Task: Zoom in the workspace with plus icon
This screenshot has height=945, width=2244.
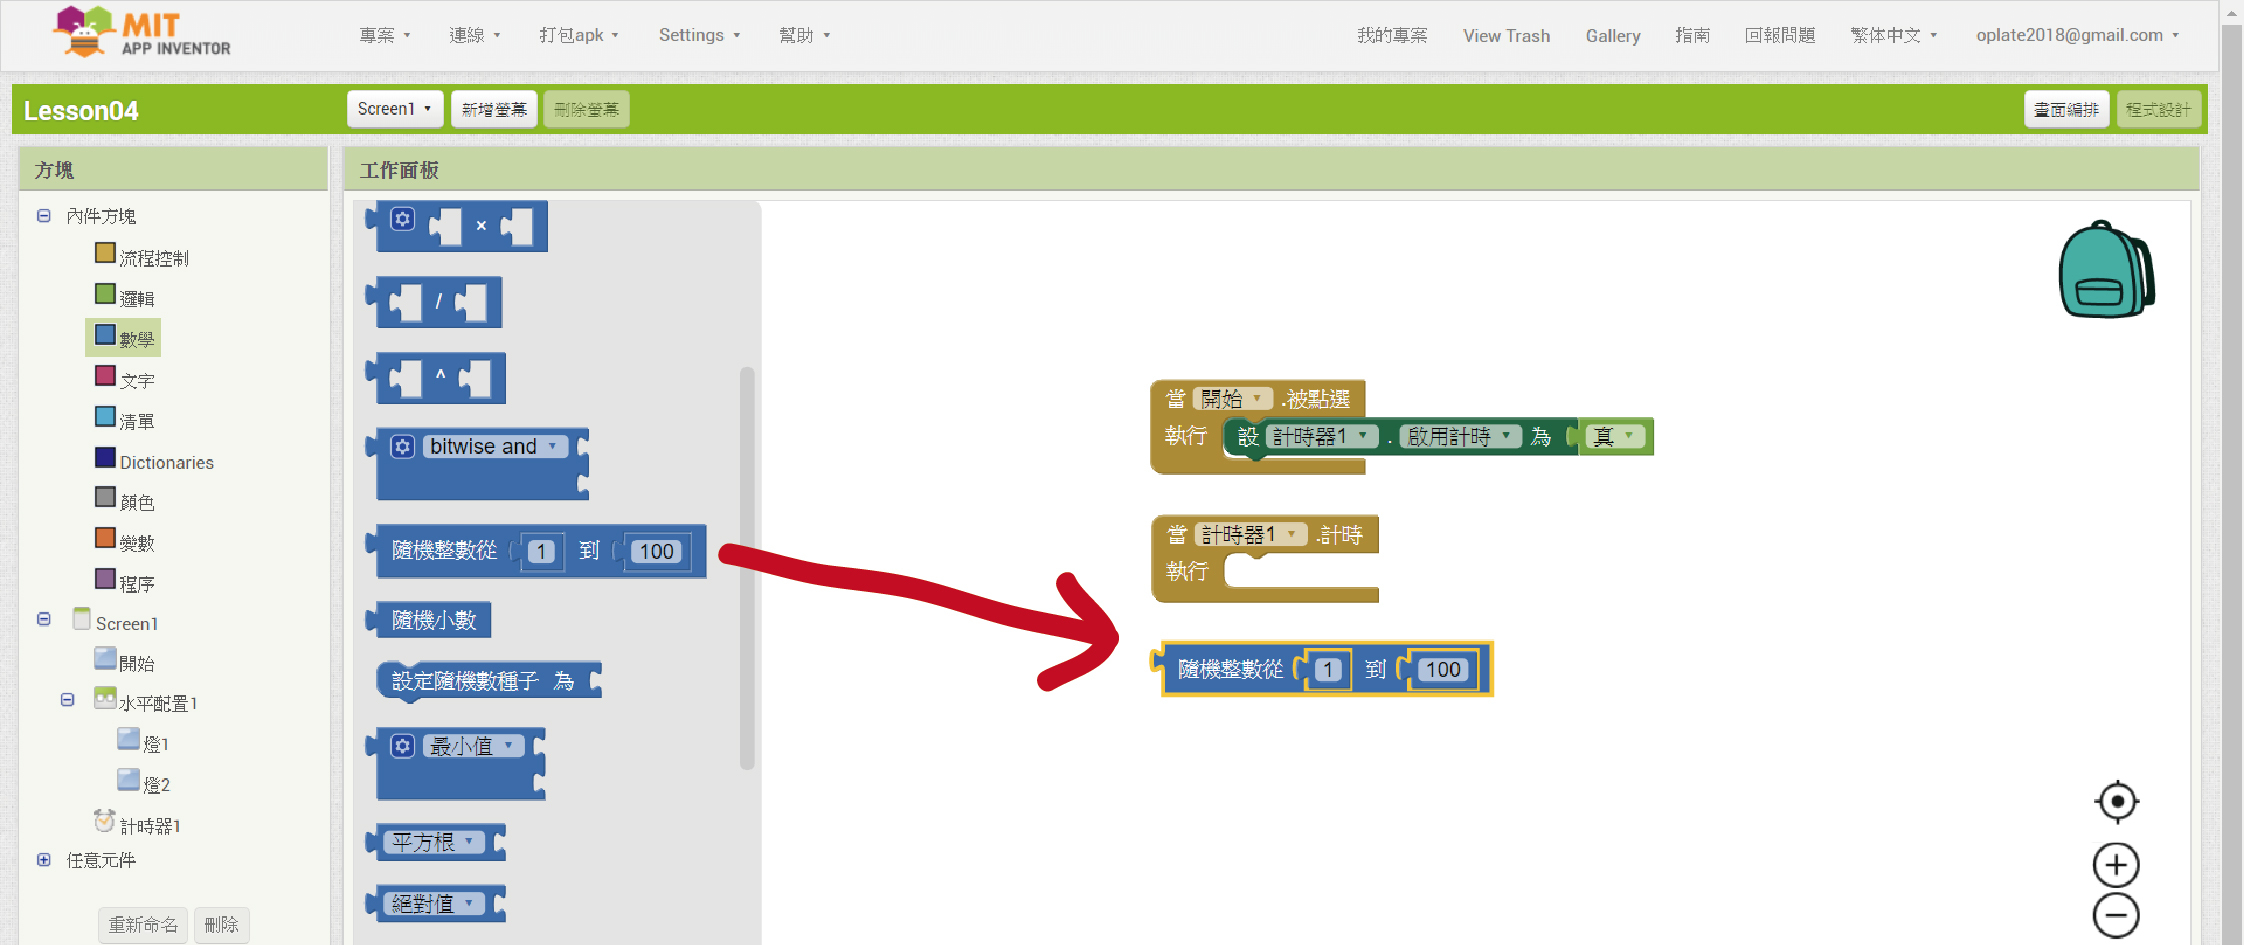Action: point(2116,865)
